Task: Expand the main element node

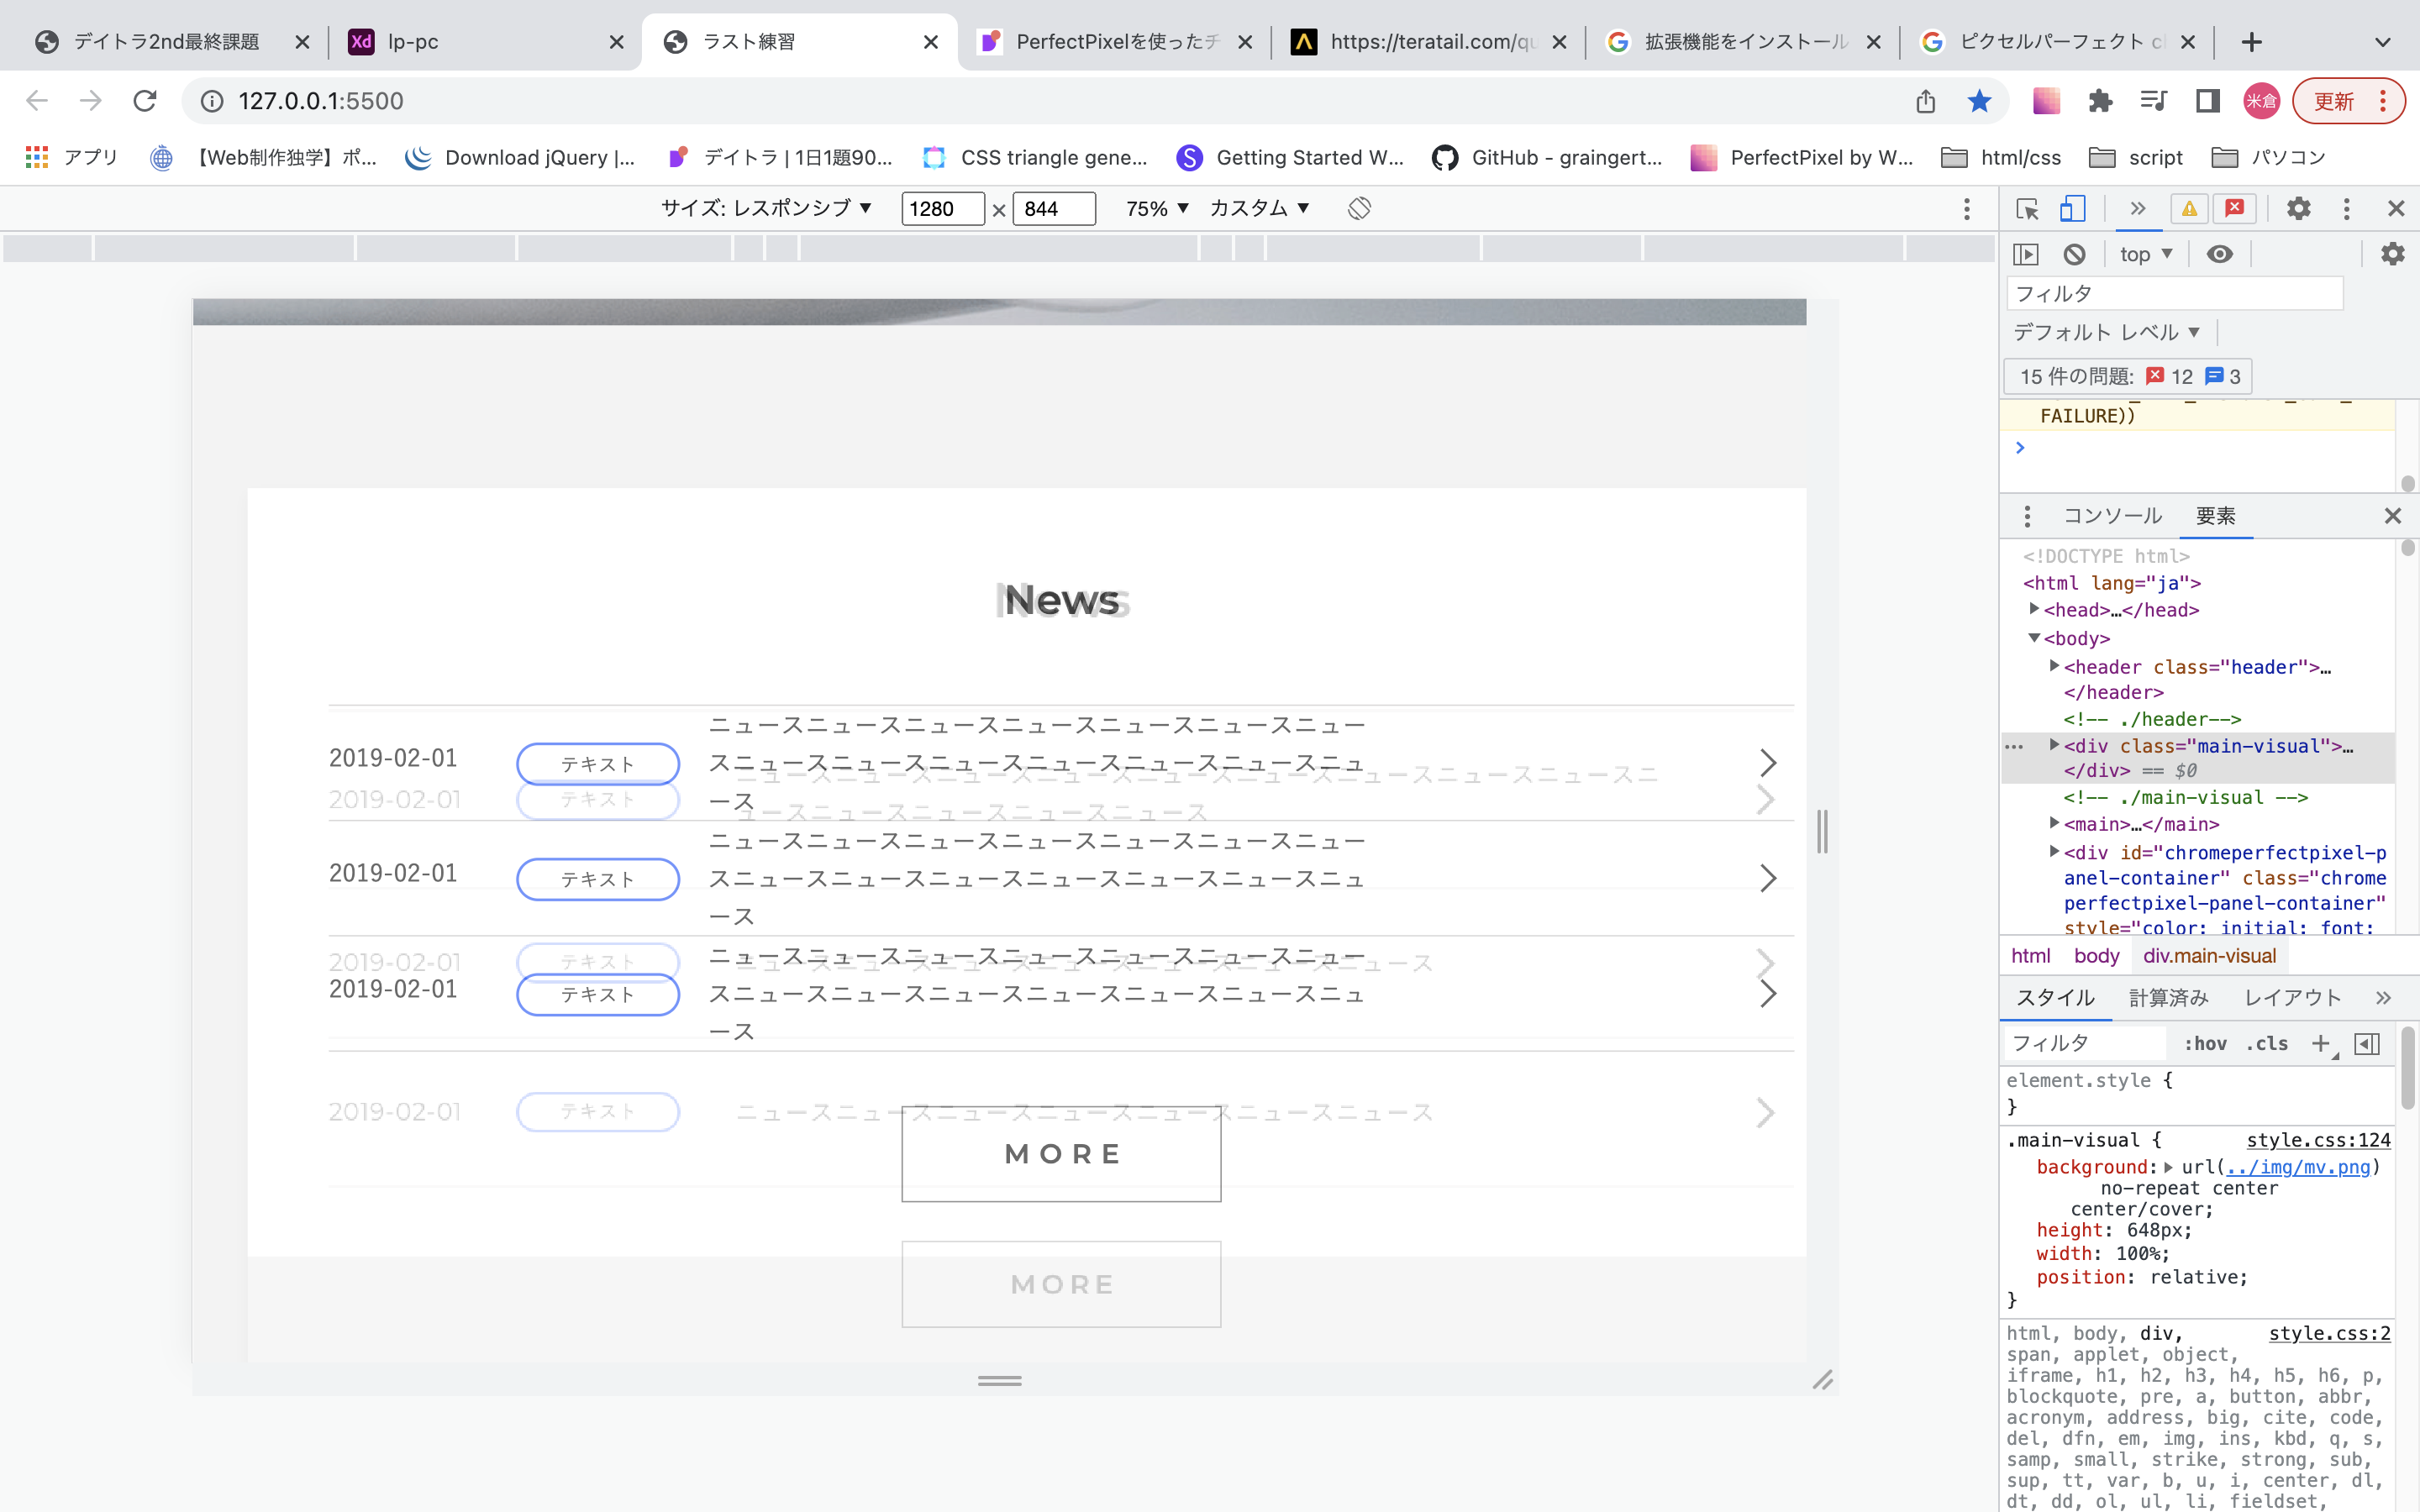Action: pyautogui.click(x=2054, y=823)
